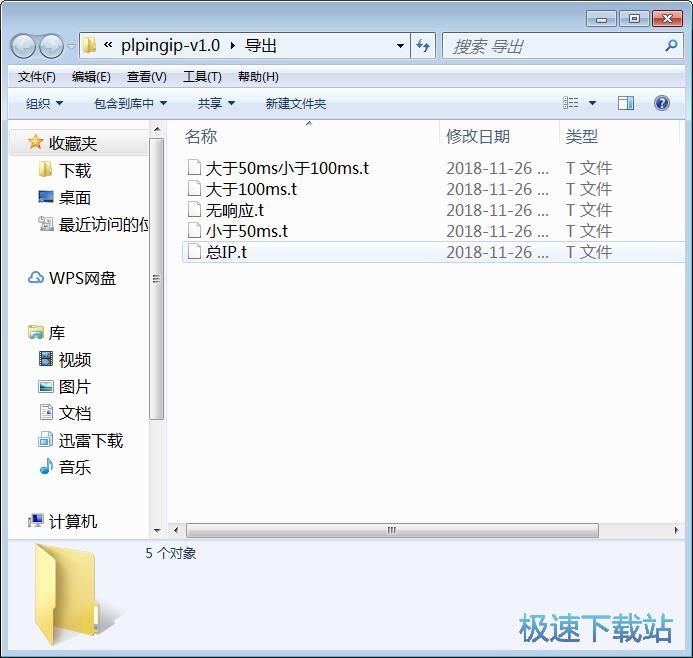Select file 无响应.t
This screenshot has width=693, height=658.
[234, 210]
